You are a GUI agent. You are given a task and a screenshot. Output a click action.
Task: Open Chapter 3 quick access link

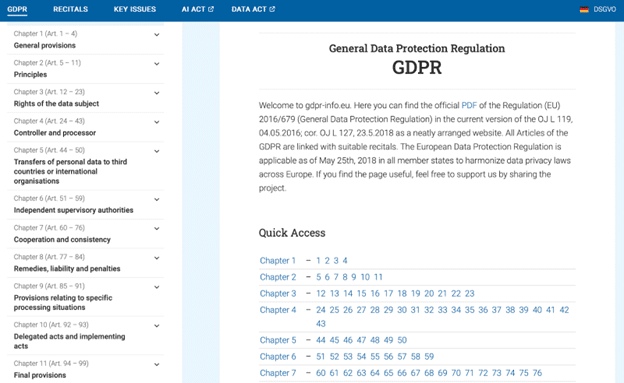tap(278, 293)
